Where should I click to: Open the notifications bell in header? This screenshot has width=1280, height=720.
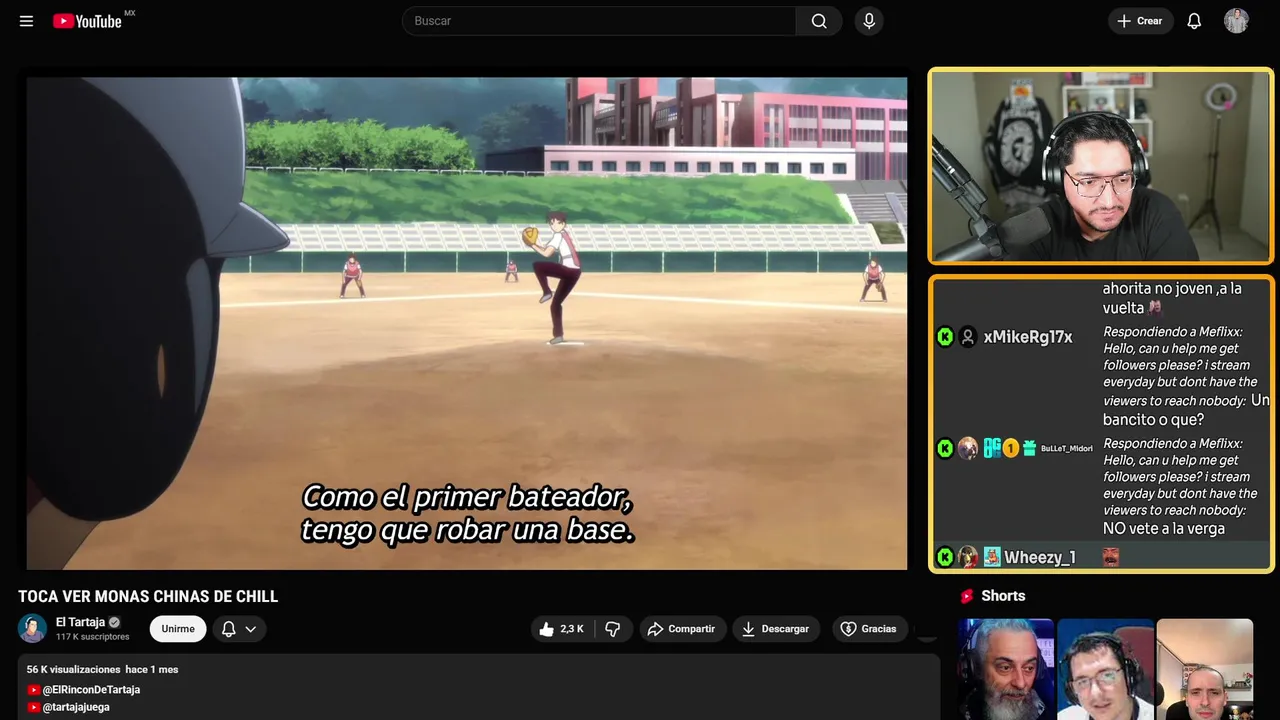[1194, 21]
